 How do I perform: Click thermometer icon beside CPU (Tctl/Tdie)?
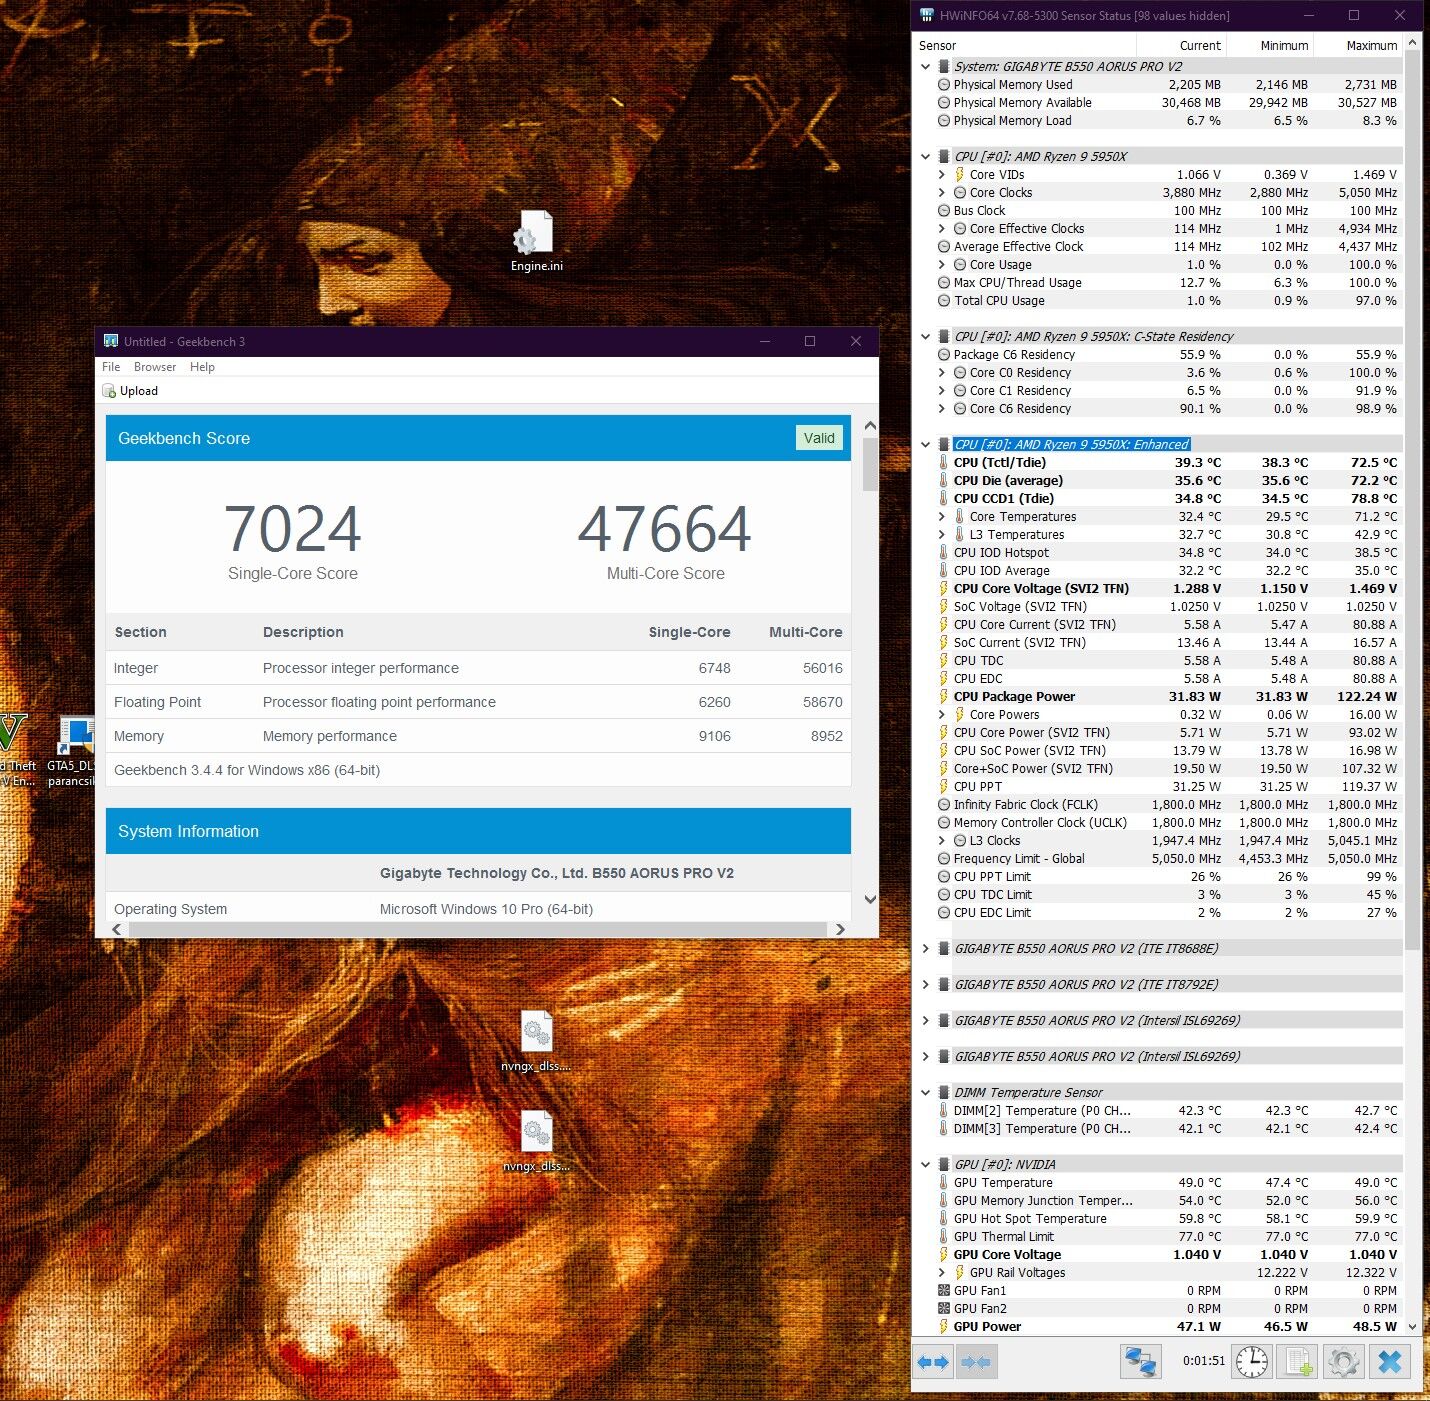943,463
